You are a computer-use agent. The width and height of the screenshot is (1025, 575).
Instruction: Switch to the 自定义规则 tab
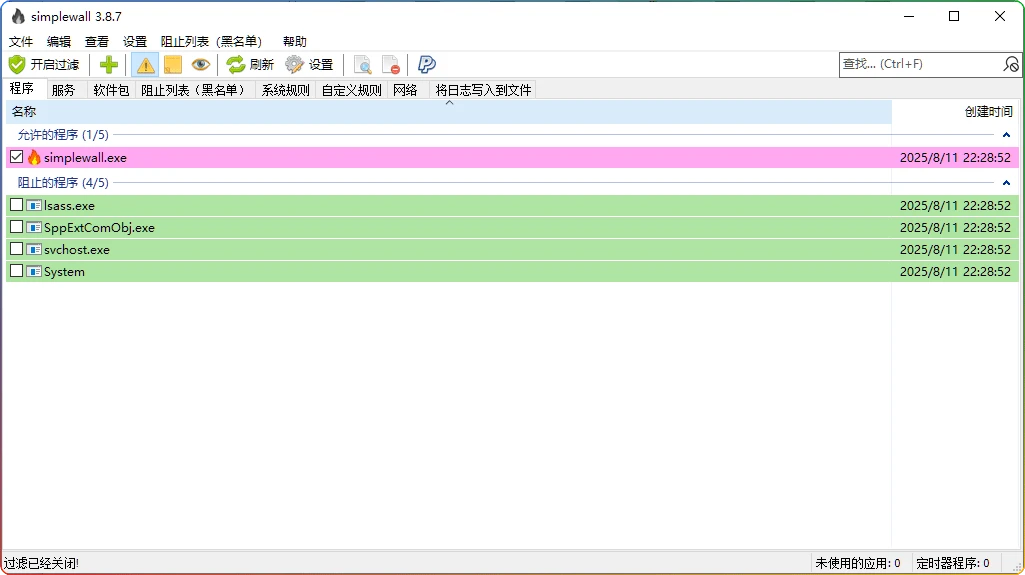click(352, 90)
